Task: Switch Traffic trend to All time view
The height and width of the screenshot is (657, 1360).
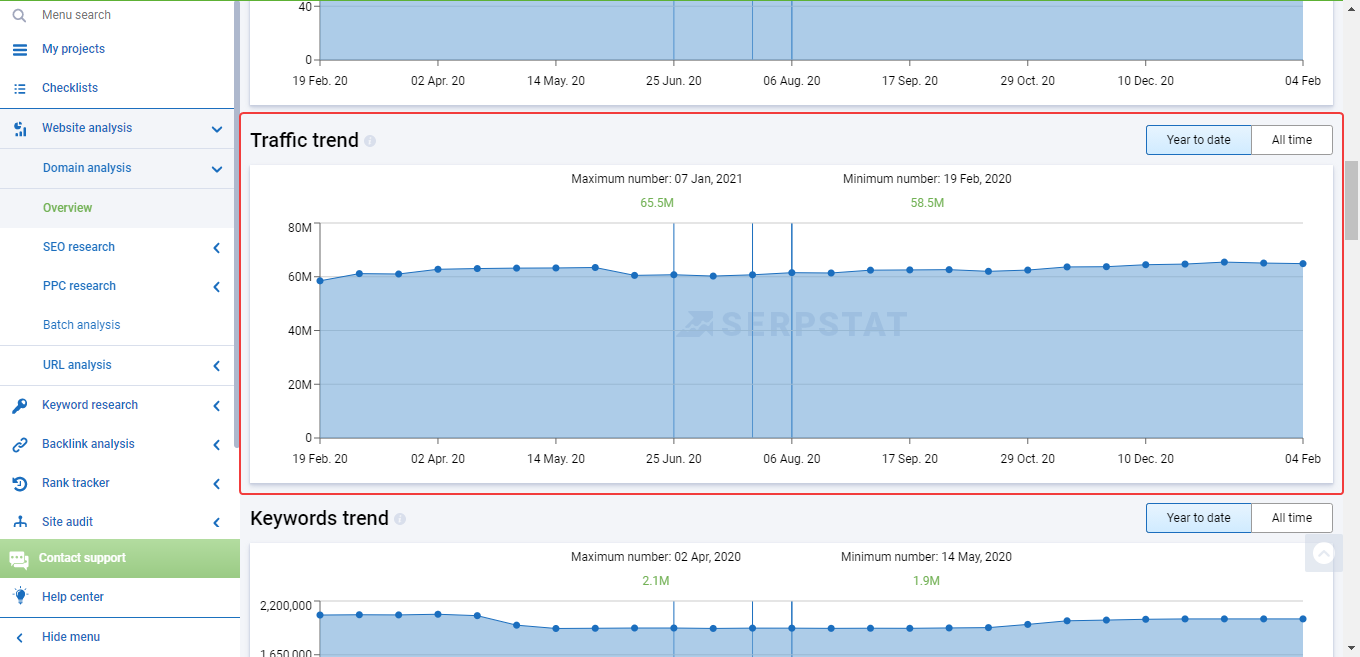Action: (x=1292, y=139)
